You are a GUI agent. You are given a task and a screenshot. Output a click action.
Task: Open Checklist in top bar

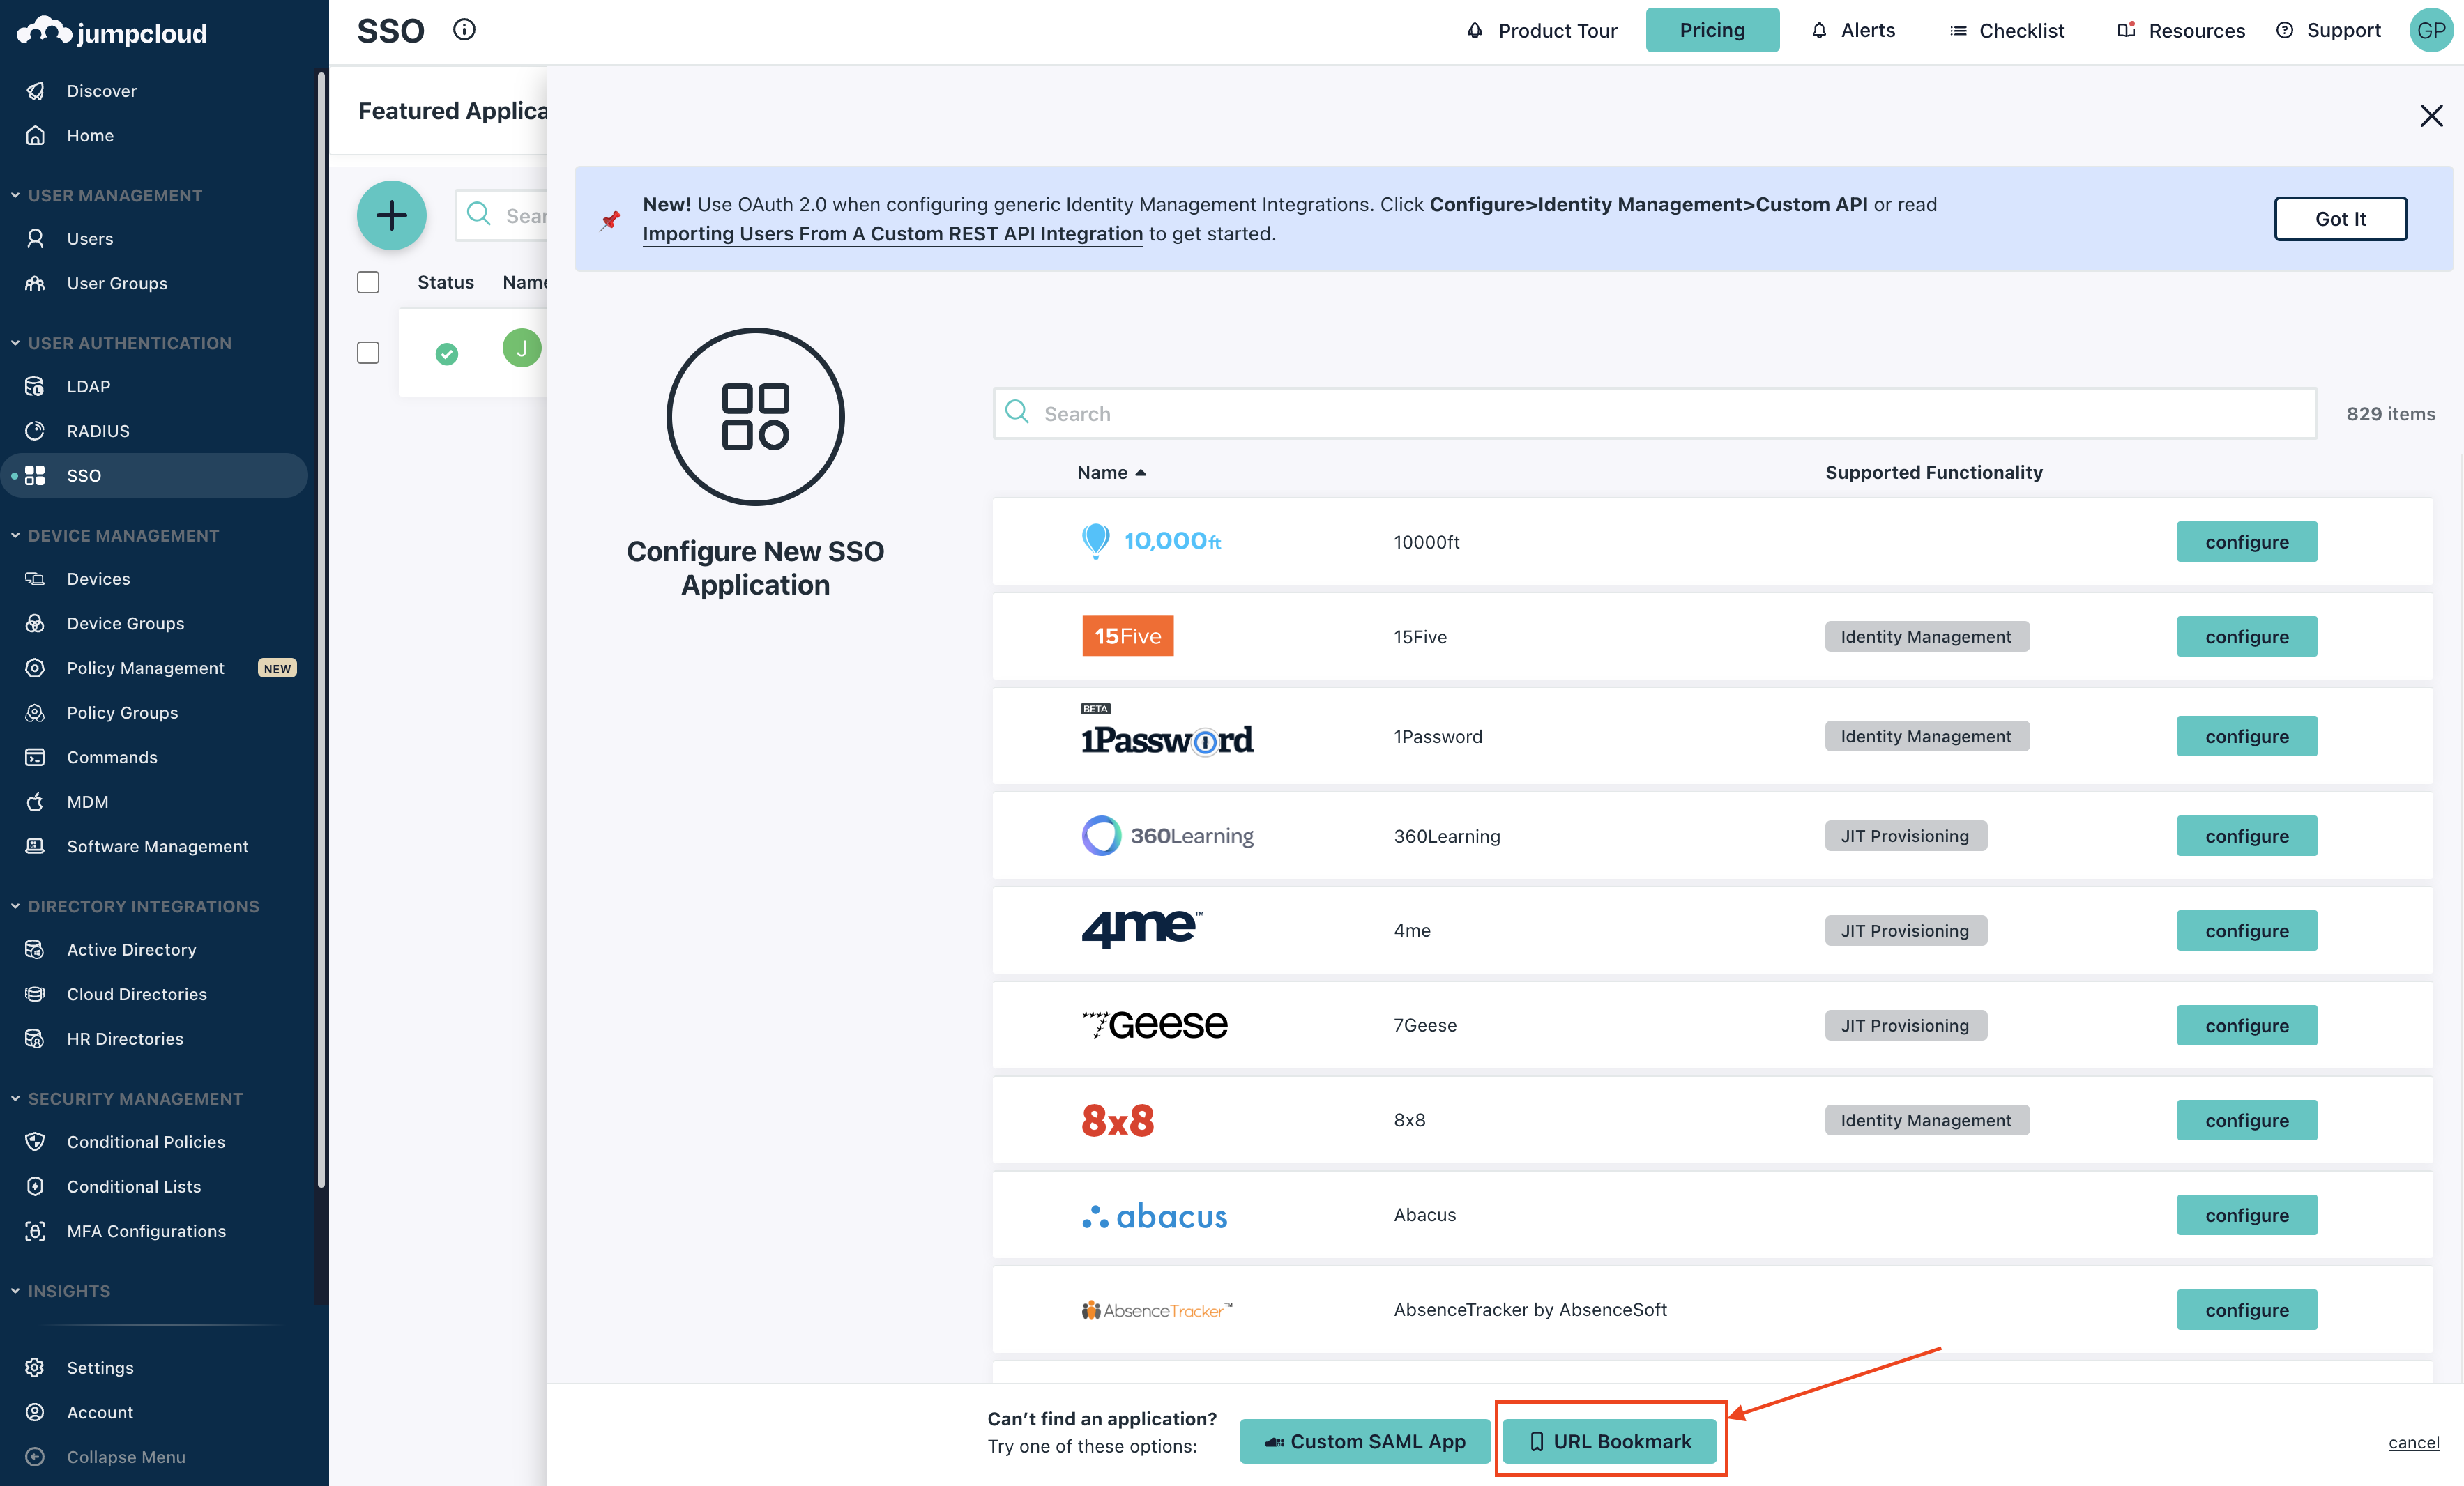point(2006,30)
